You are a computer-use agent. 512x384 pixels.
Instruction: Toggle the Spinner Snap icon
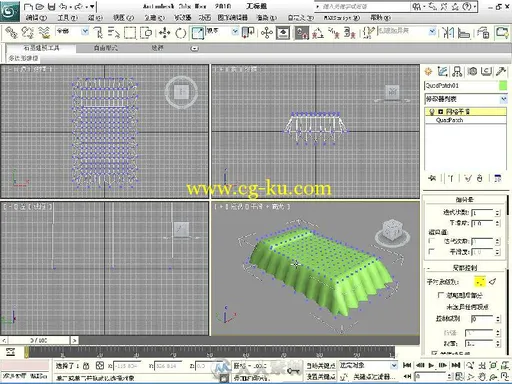coord(350,33)
